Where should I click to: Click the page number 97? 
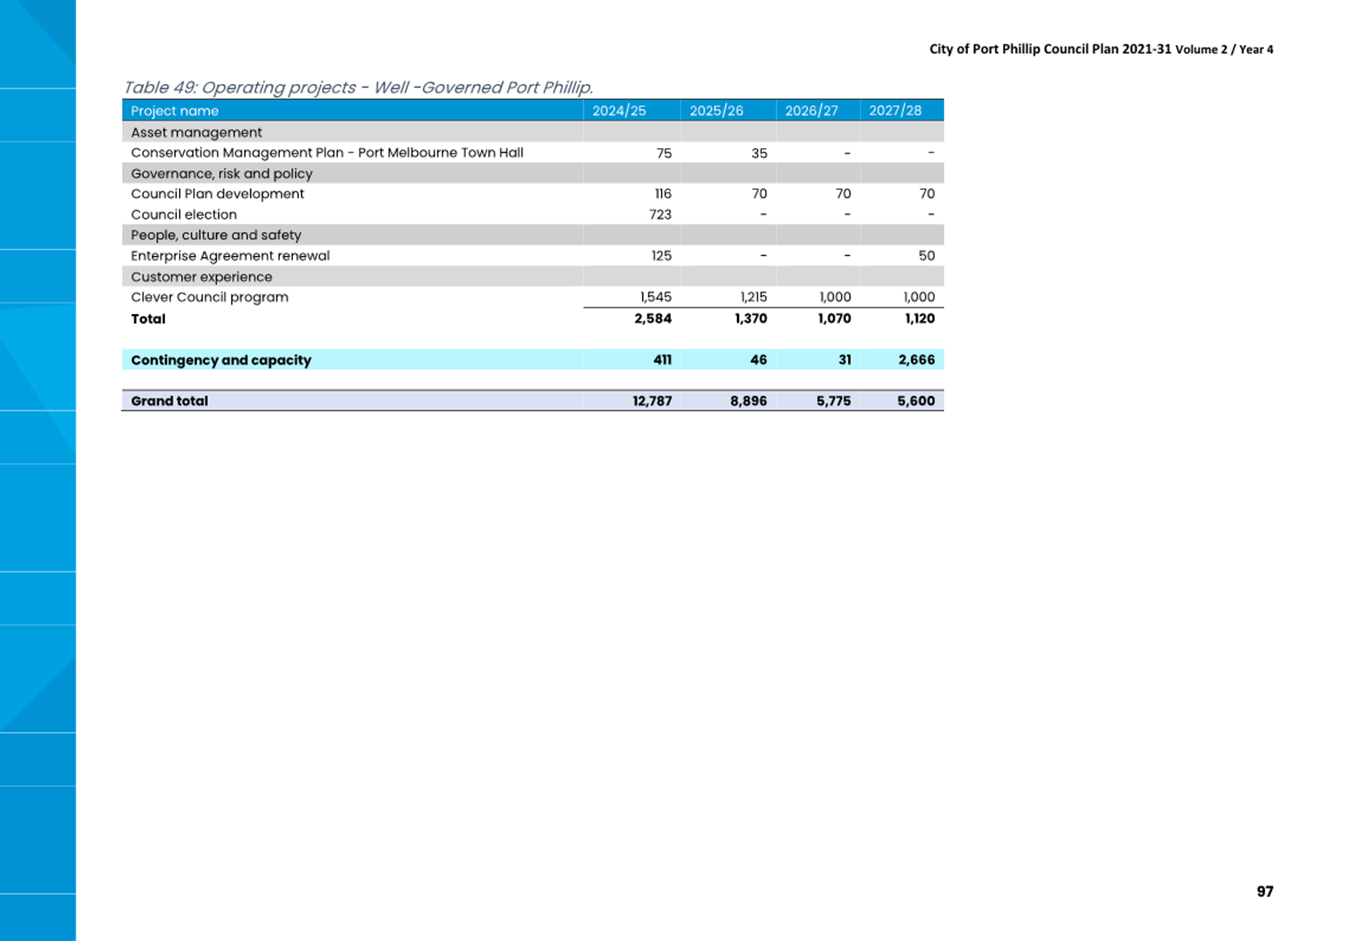point(1265,891)
